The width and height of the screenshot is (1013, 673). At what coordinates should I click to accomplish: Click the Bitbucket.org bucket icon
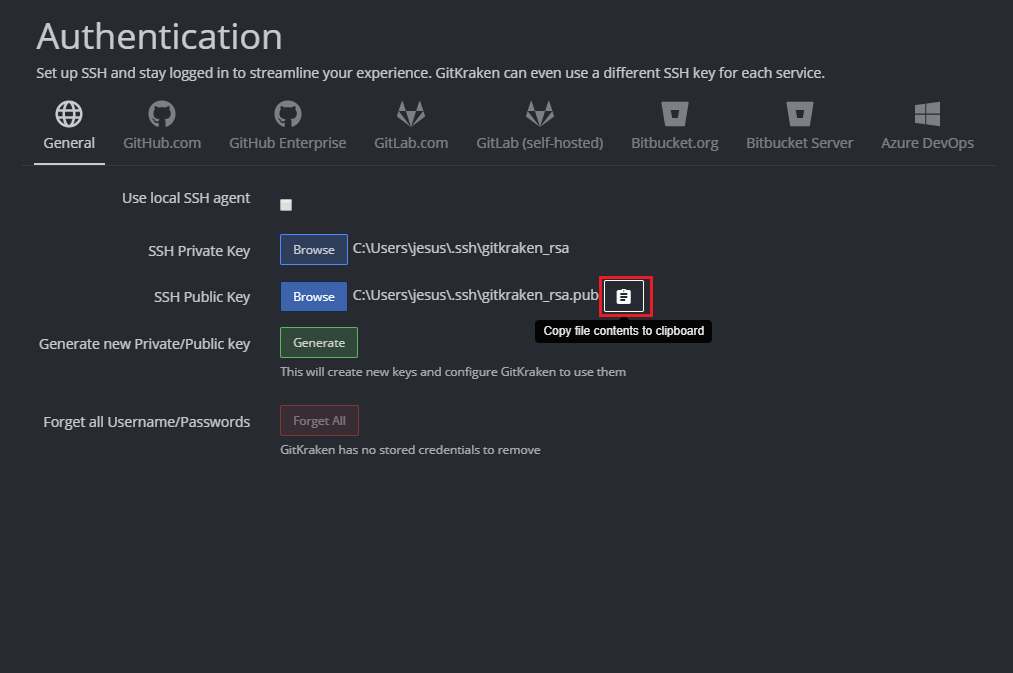pyautogui.click(x=675, y=114)
